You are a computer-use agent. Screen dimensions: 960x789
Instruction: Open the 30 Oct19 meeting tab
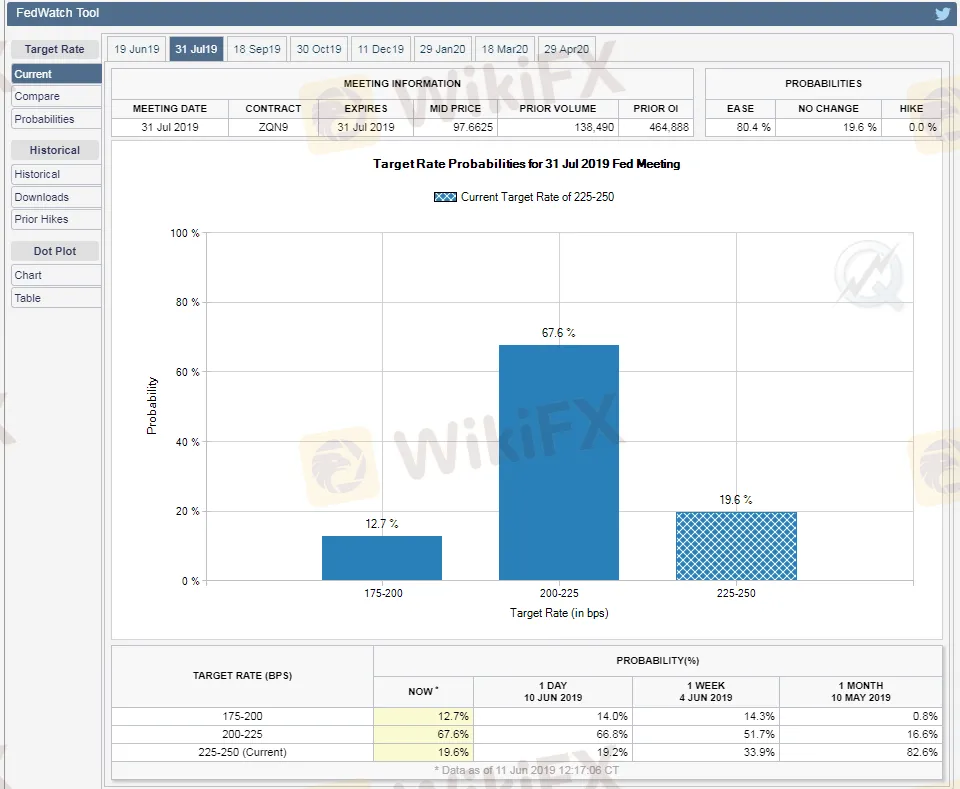click(x=319, y=49)
